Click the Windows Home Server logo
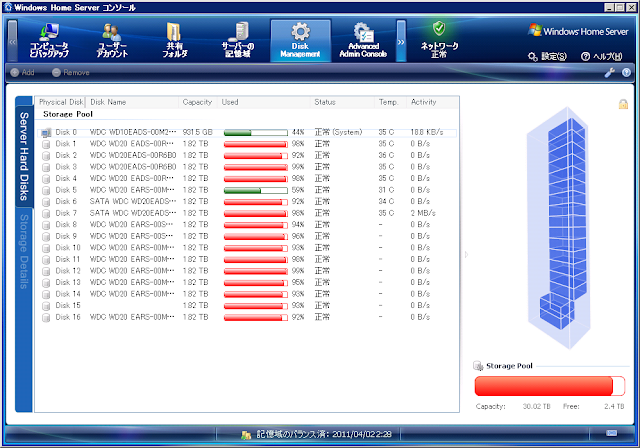This screenshot has width=640, height=448. (578, 31)
